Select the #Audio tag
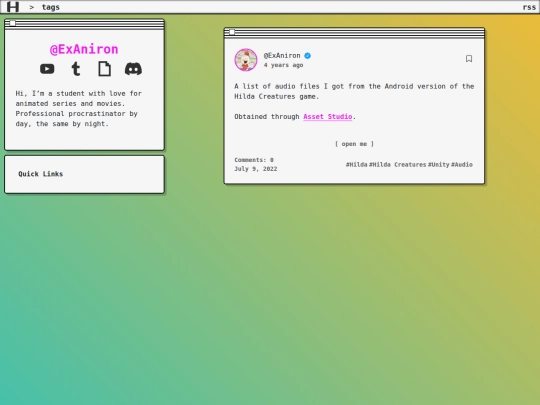Image resolution: width=540 pixels, height=405 pixels. click(x=462, y=165)
